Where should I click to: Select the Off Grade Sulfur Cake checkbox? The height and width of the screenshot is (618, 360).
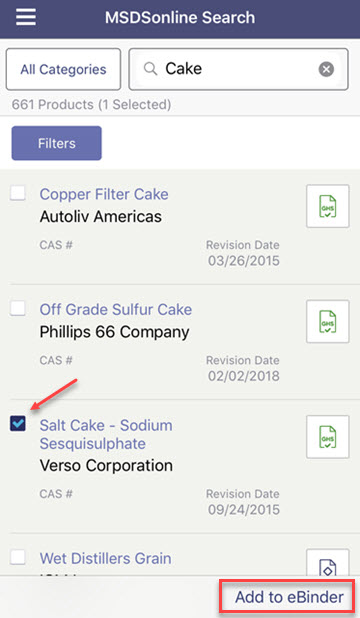(x=18, y=308)
